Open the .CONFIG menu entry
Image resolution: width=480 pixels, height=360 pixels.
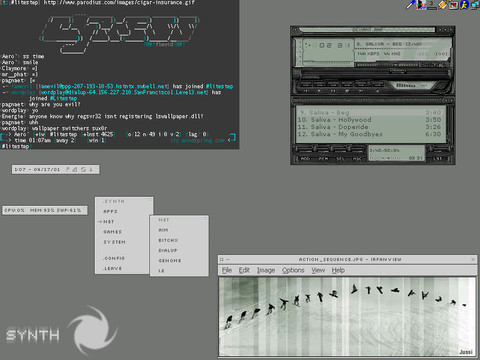coord(114,258)
